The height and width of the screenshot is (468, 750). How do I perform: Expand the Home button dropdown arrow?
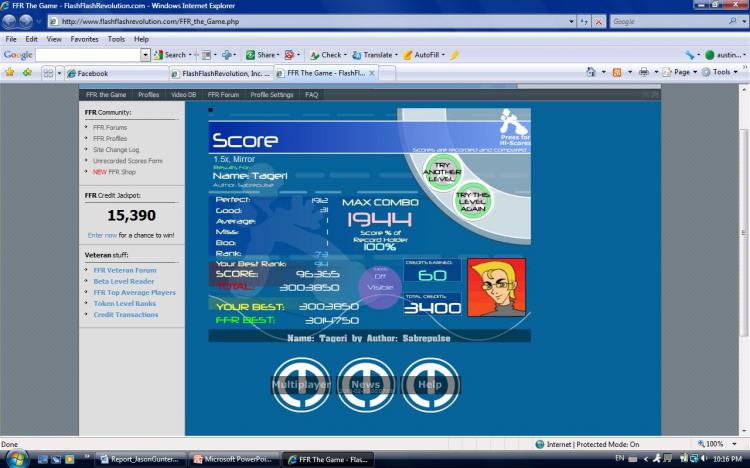click(603, 72)
